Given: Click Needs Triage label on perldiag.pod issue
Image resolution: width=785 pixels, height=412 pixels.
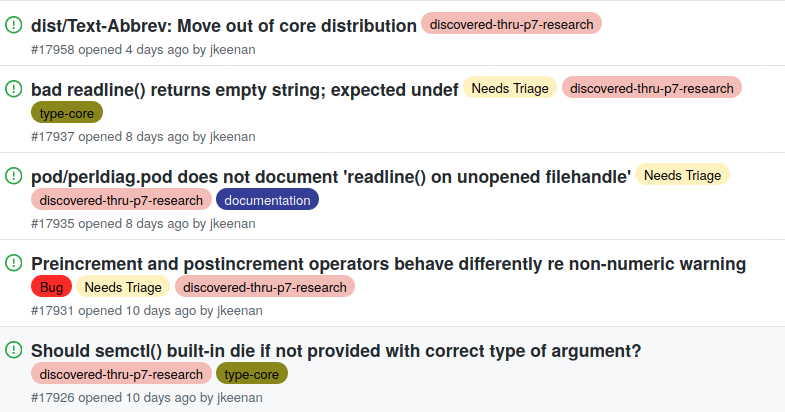Looking at the screenshot, I should coord(682,175).
